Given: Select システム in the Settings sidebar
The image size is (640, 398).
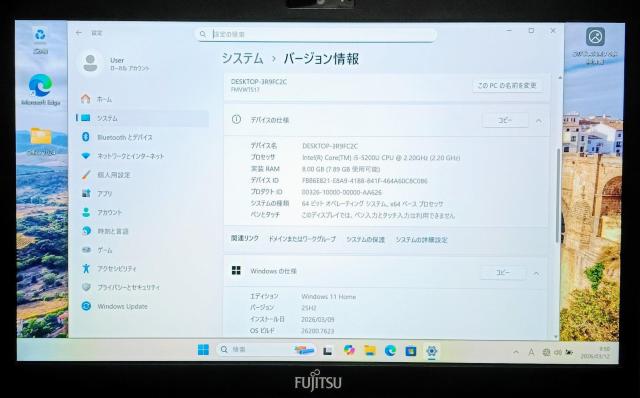Looking at the screenshot, I should click(142, 118).
